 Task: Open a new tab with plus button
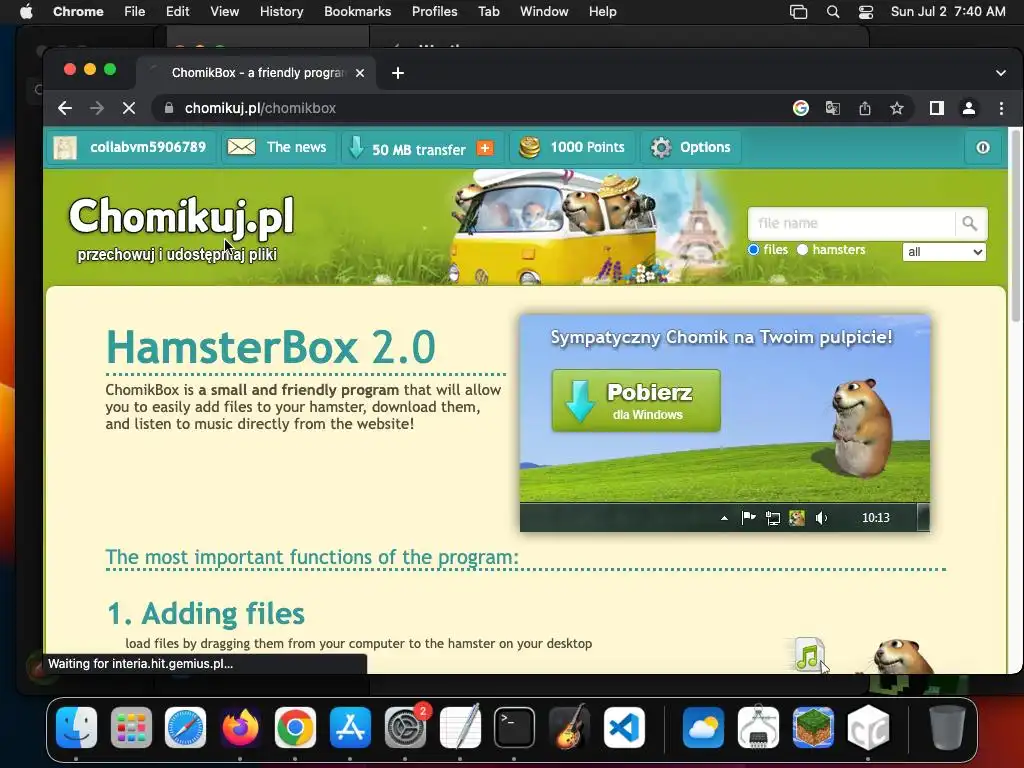pyautogui.click(x=398, y=73)
